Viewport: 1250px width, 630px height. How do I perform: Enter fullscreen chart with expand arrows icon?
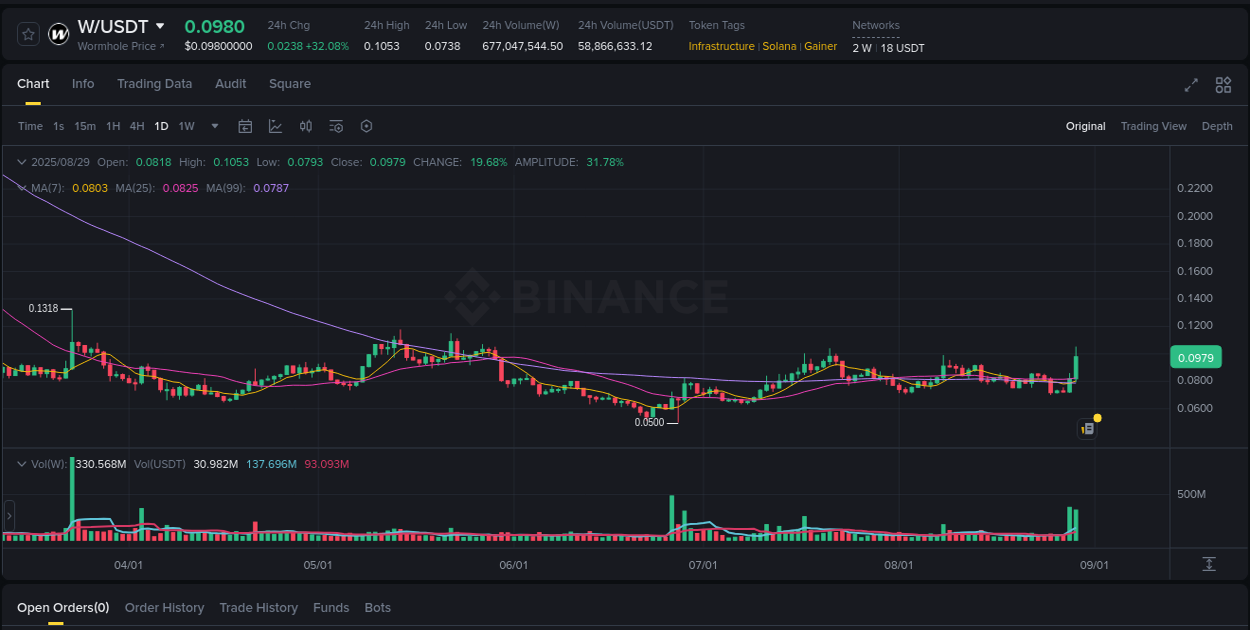(1191, 85)
